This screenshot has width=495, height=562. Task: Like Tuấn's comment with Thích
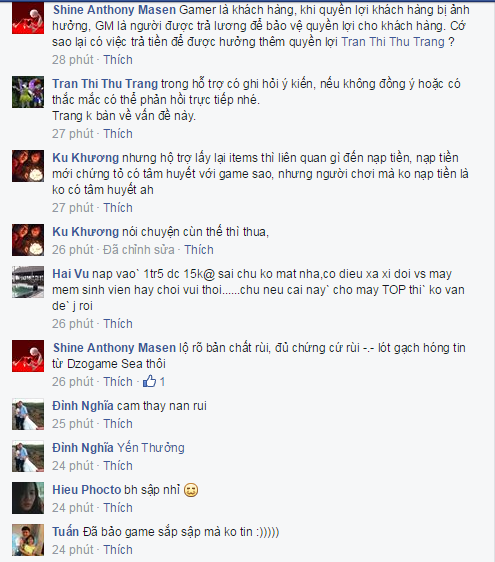(x=118, y=549)
